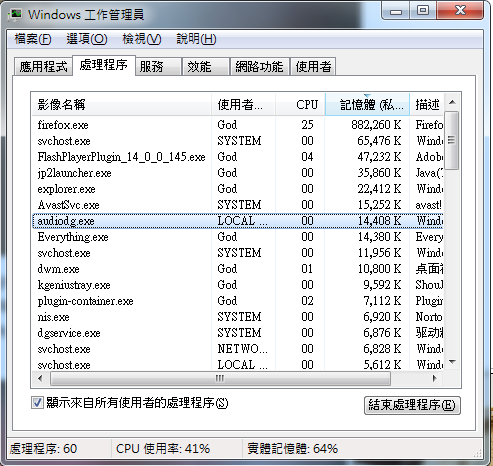Image resolution: width=493 pixels, height=466 pixels.
Task: Toggle 顯示來自所有使用者的處理程序 checkbox
Action: [37, 403]
